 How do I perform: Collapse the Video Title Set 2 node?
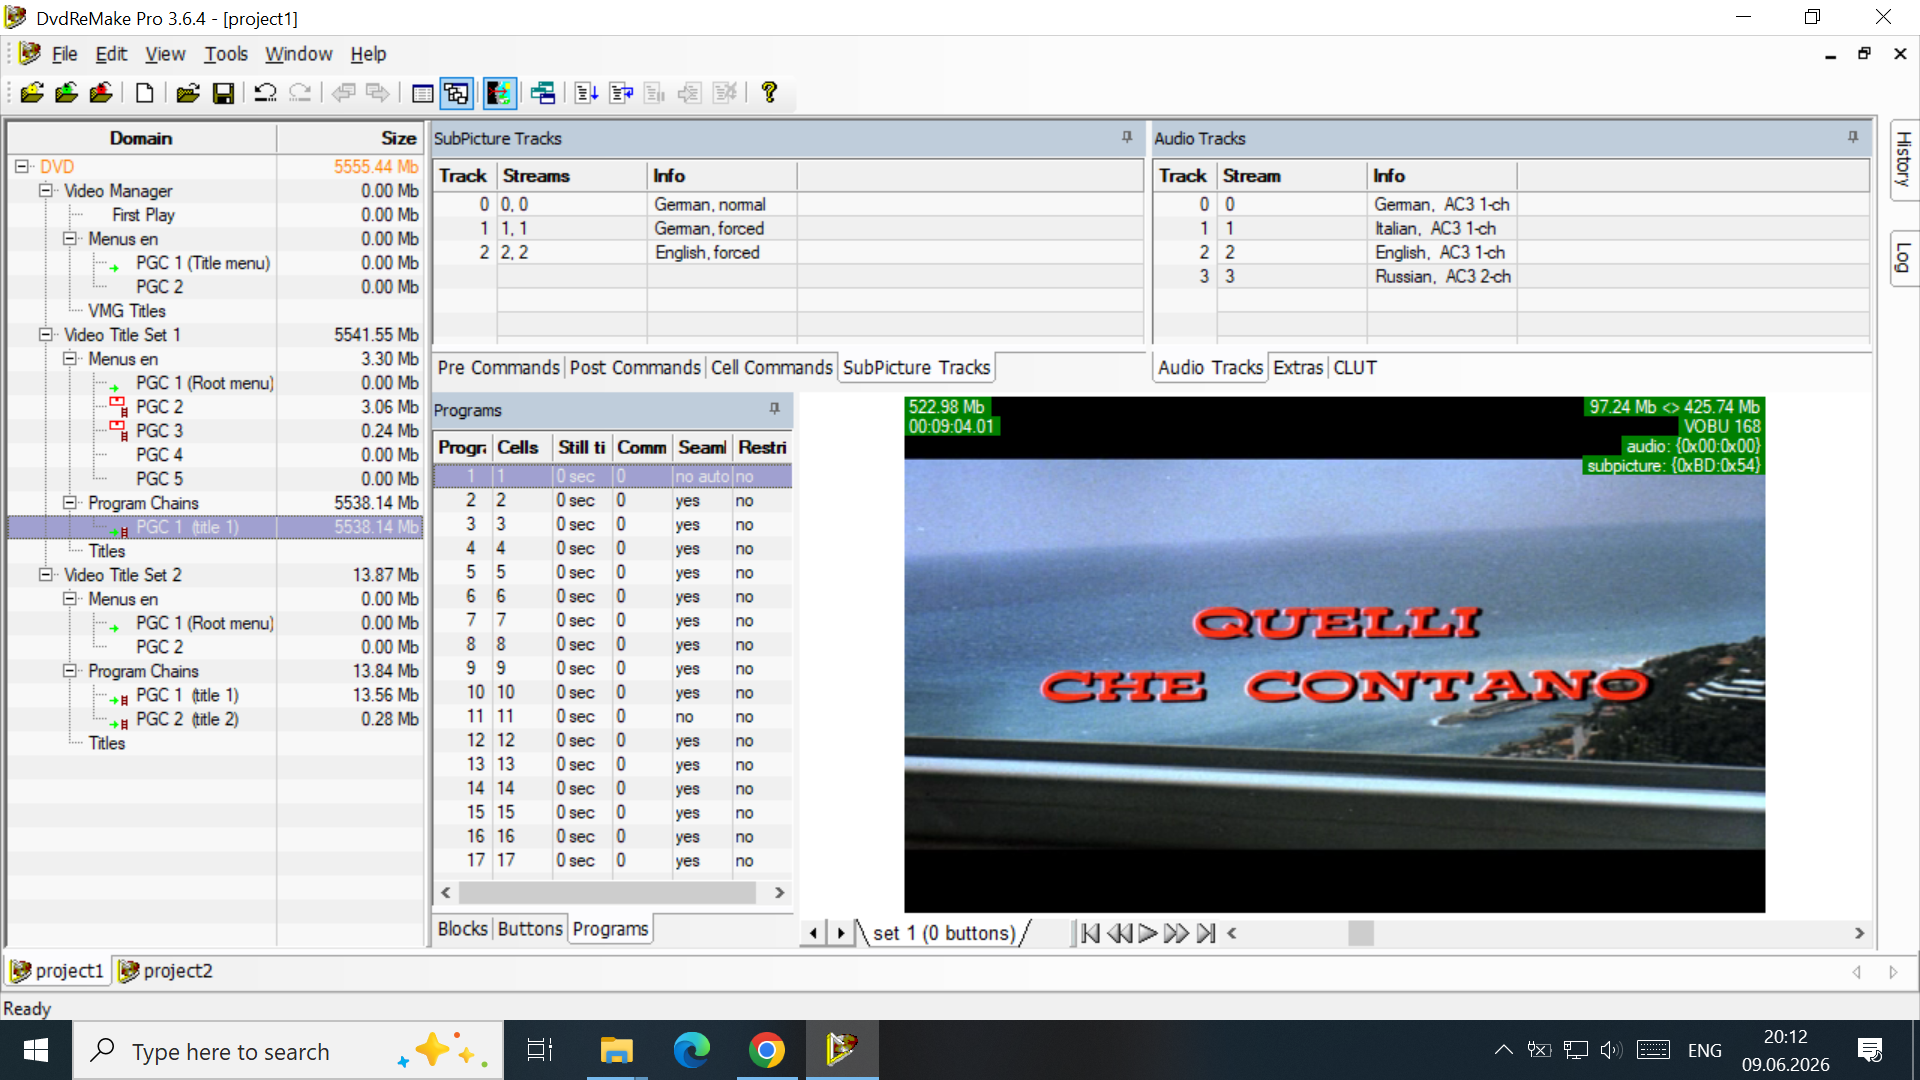pos(45,574)
